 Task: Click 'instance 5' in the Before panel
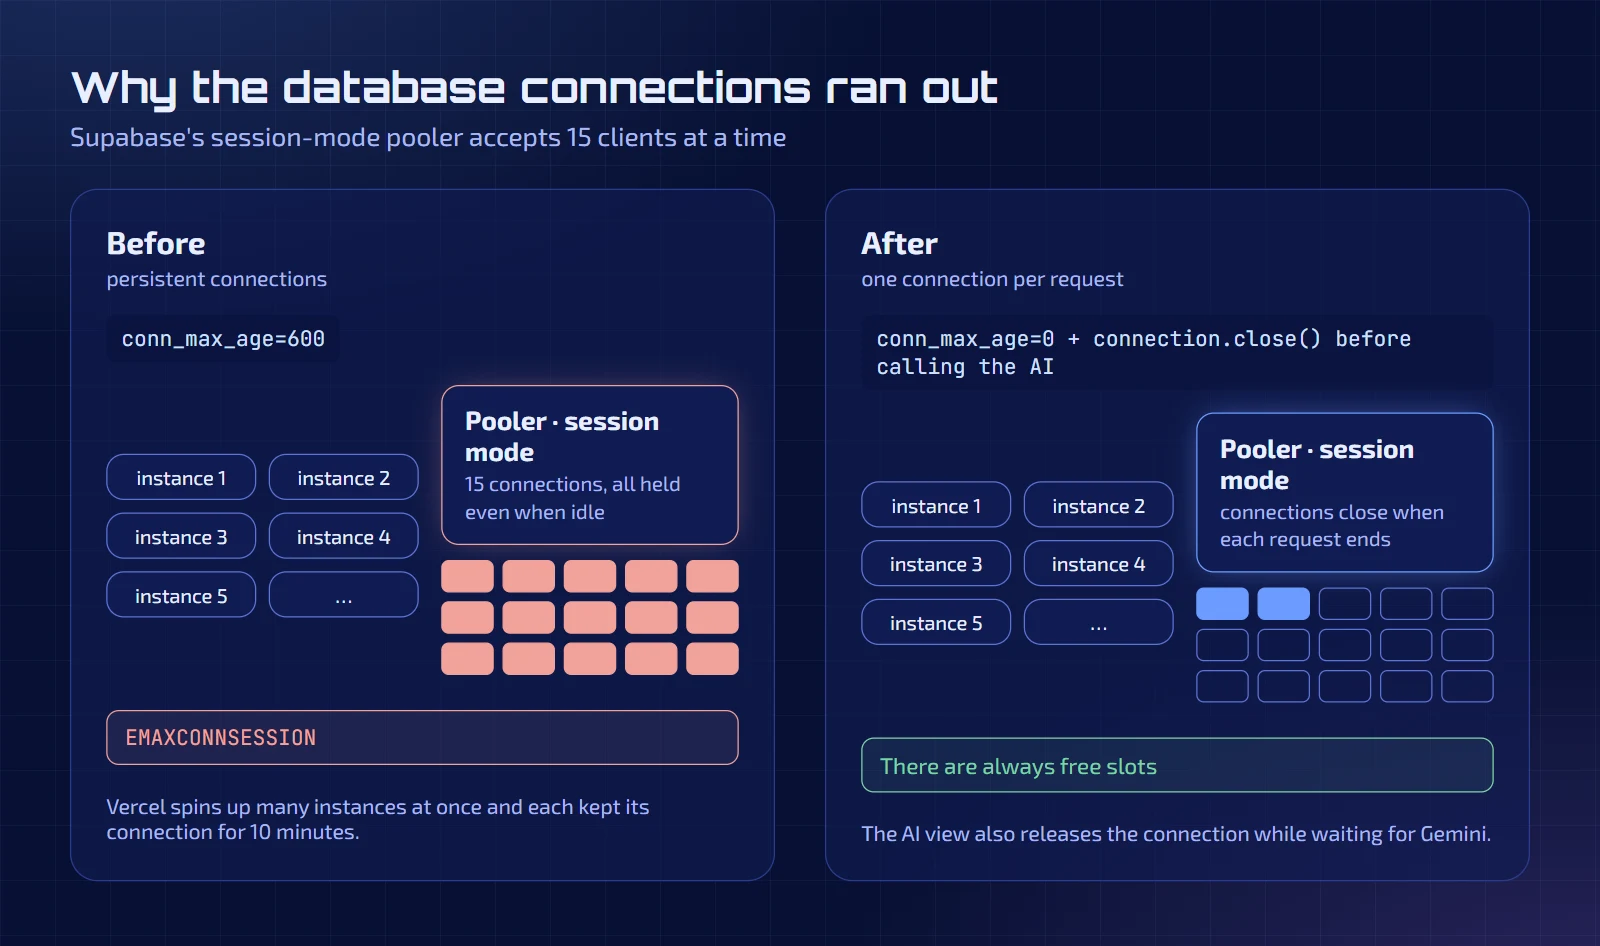click(x=181, y=596)
